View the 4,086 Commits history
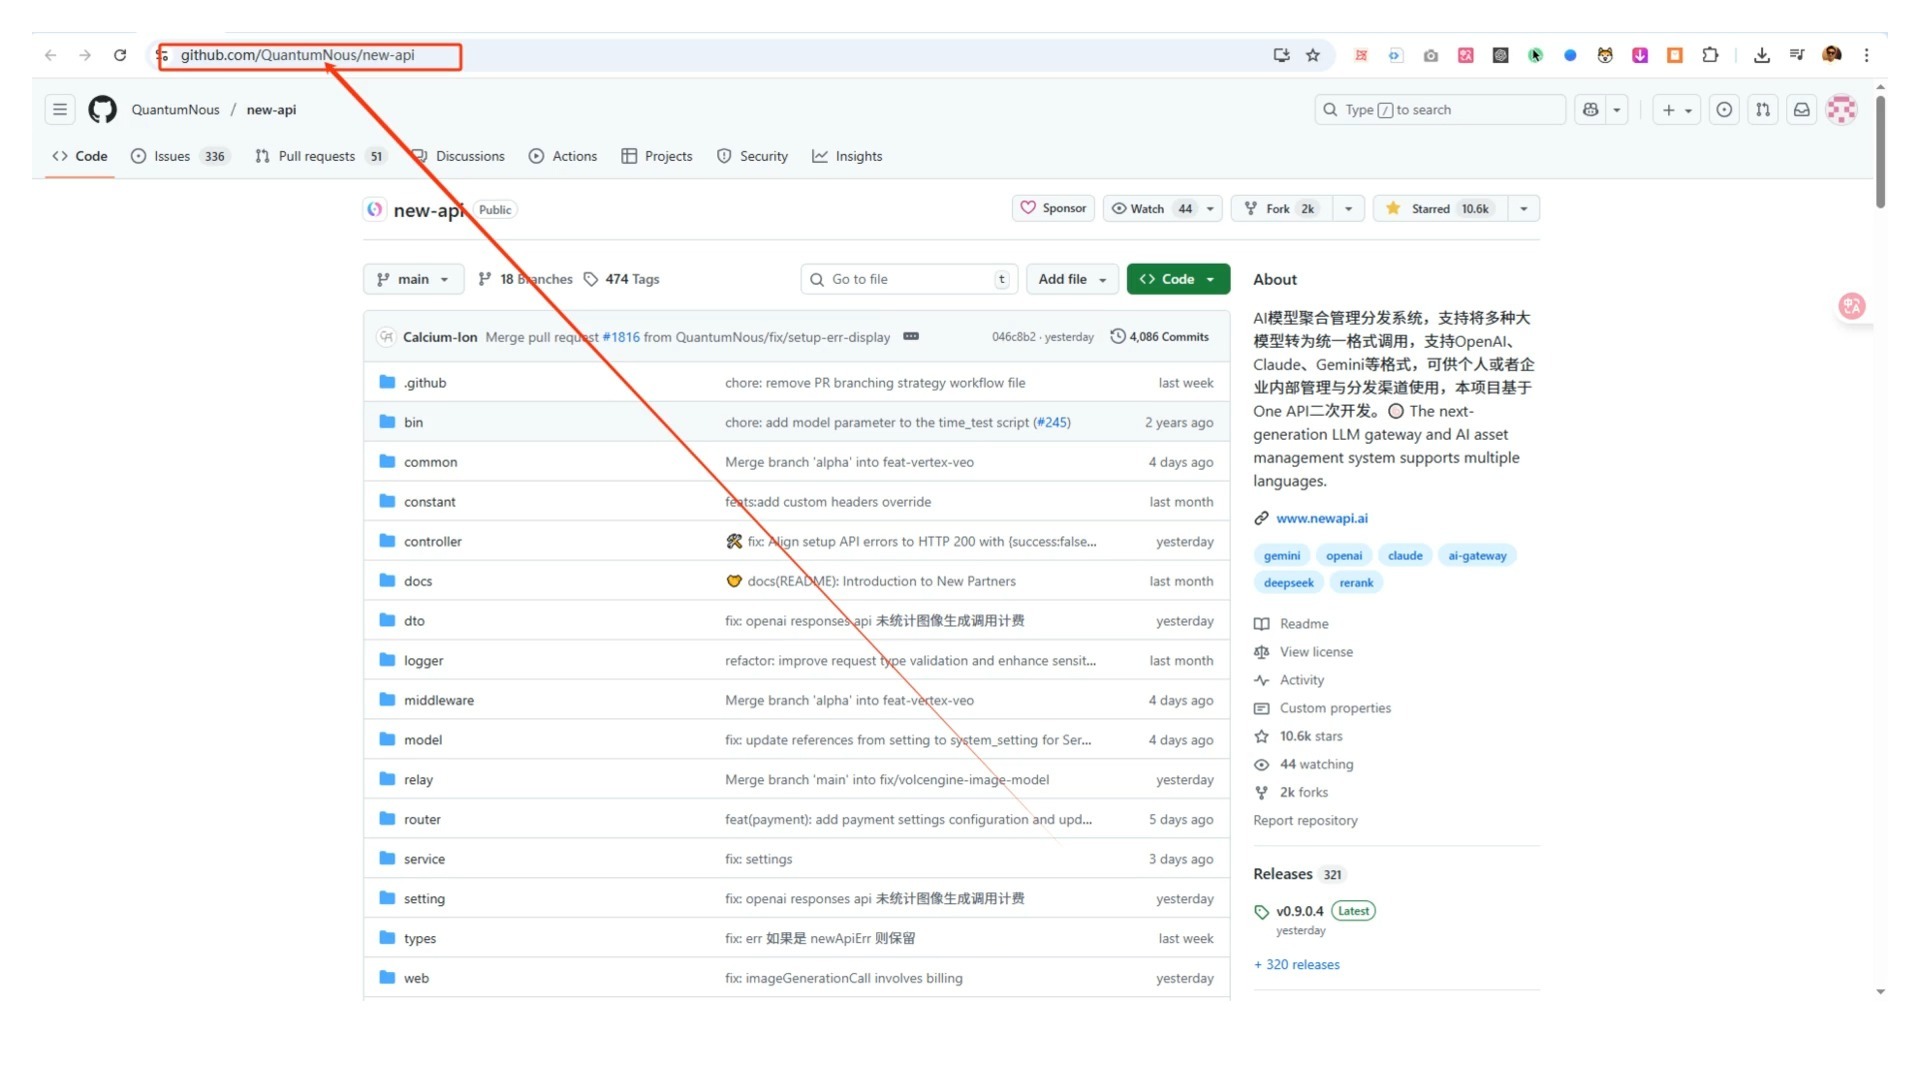Image resolution: width=1920 pixels, height=1080 pixels. pos(1160,337)
